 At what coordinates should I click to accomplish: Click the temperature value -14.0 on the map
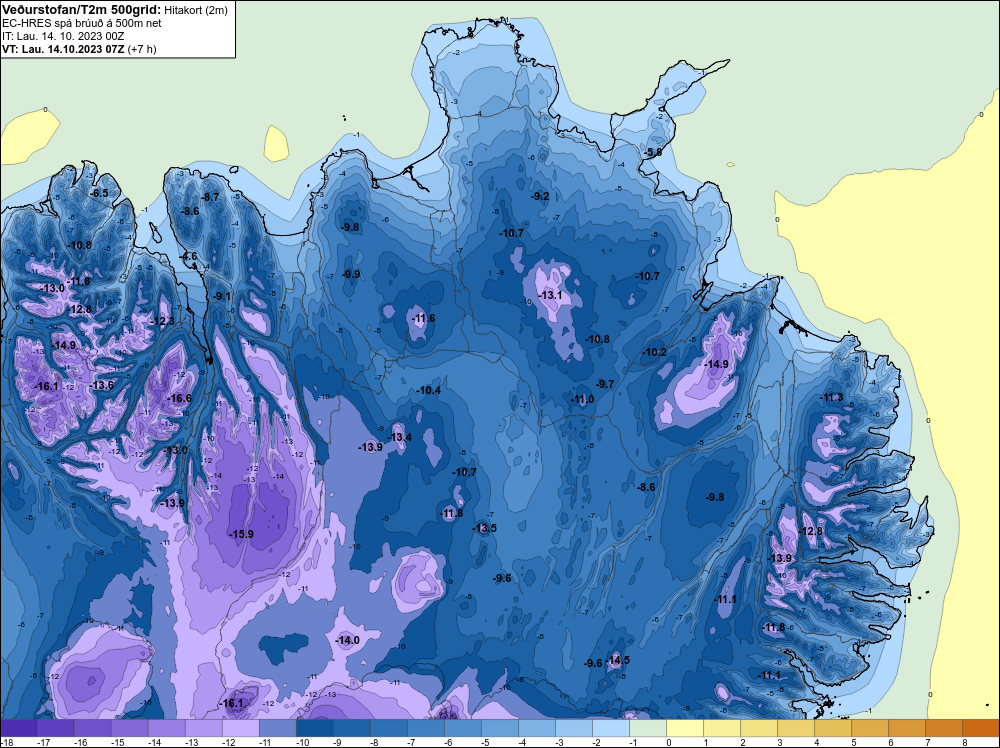[x=348, y=640]
